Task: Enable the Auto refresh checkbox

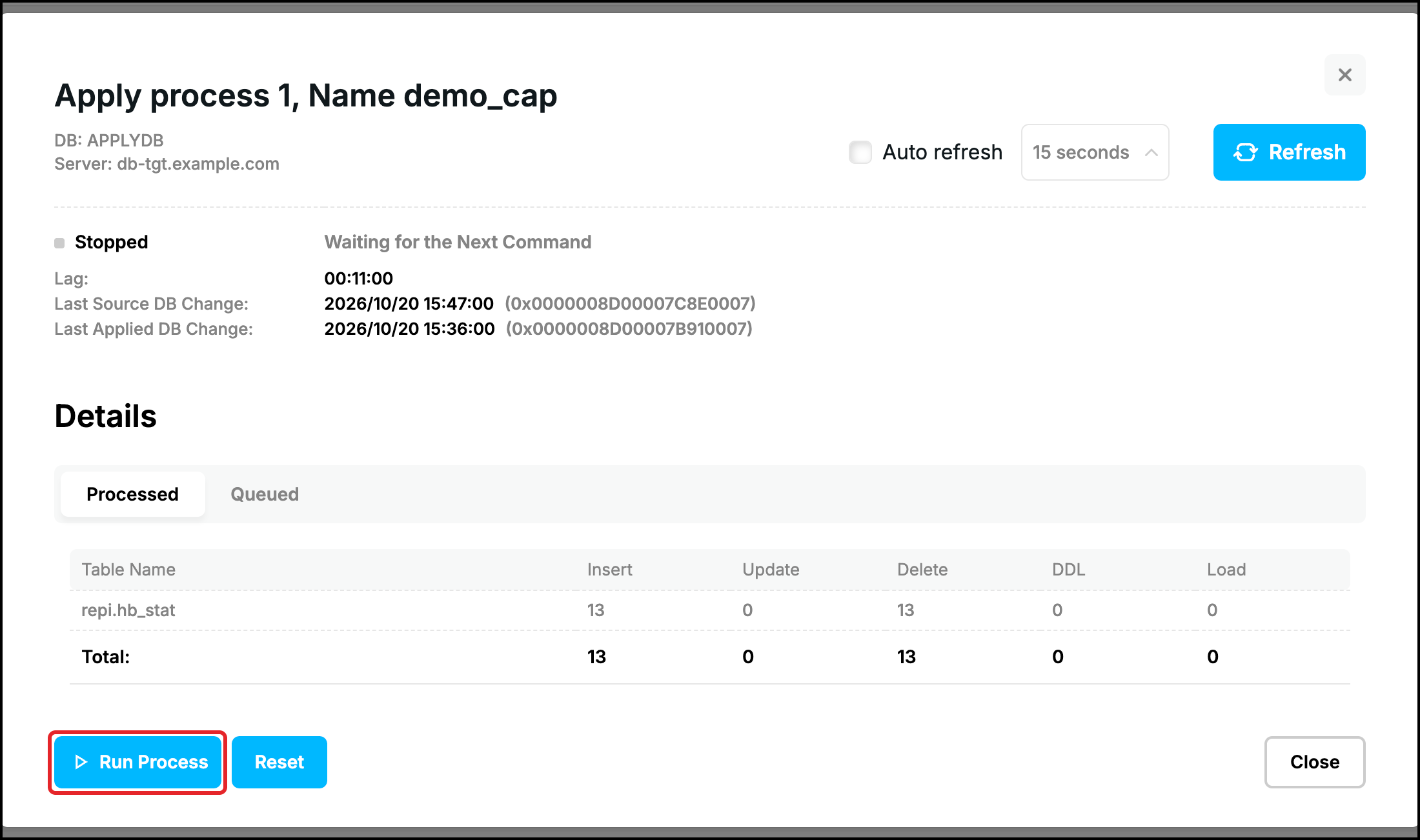Action: (x=860, y=152)
